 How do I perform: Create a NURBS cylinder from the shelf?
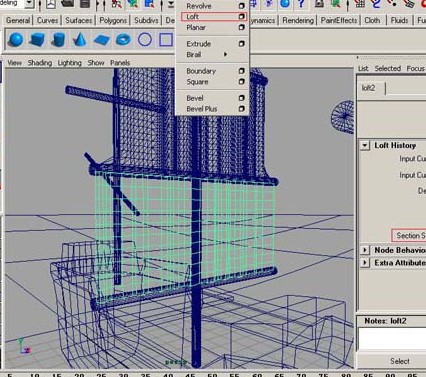pos(59,40)
